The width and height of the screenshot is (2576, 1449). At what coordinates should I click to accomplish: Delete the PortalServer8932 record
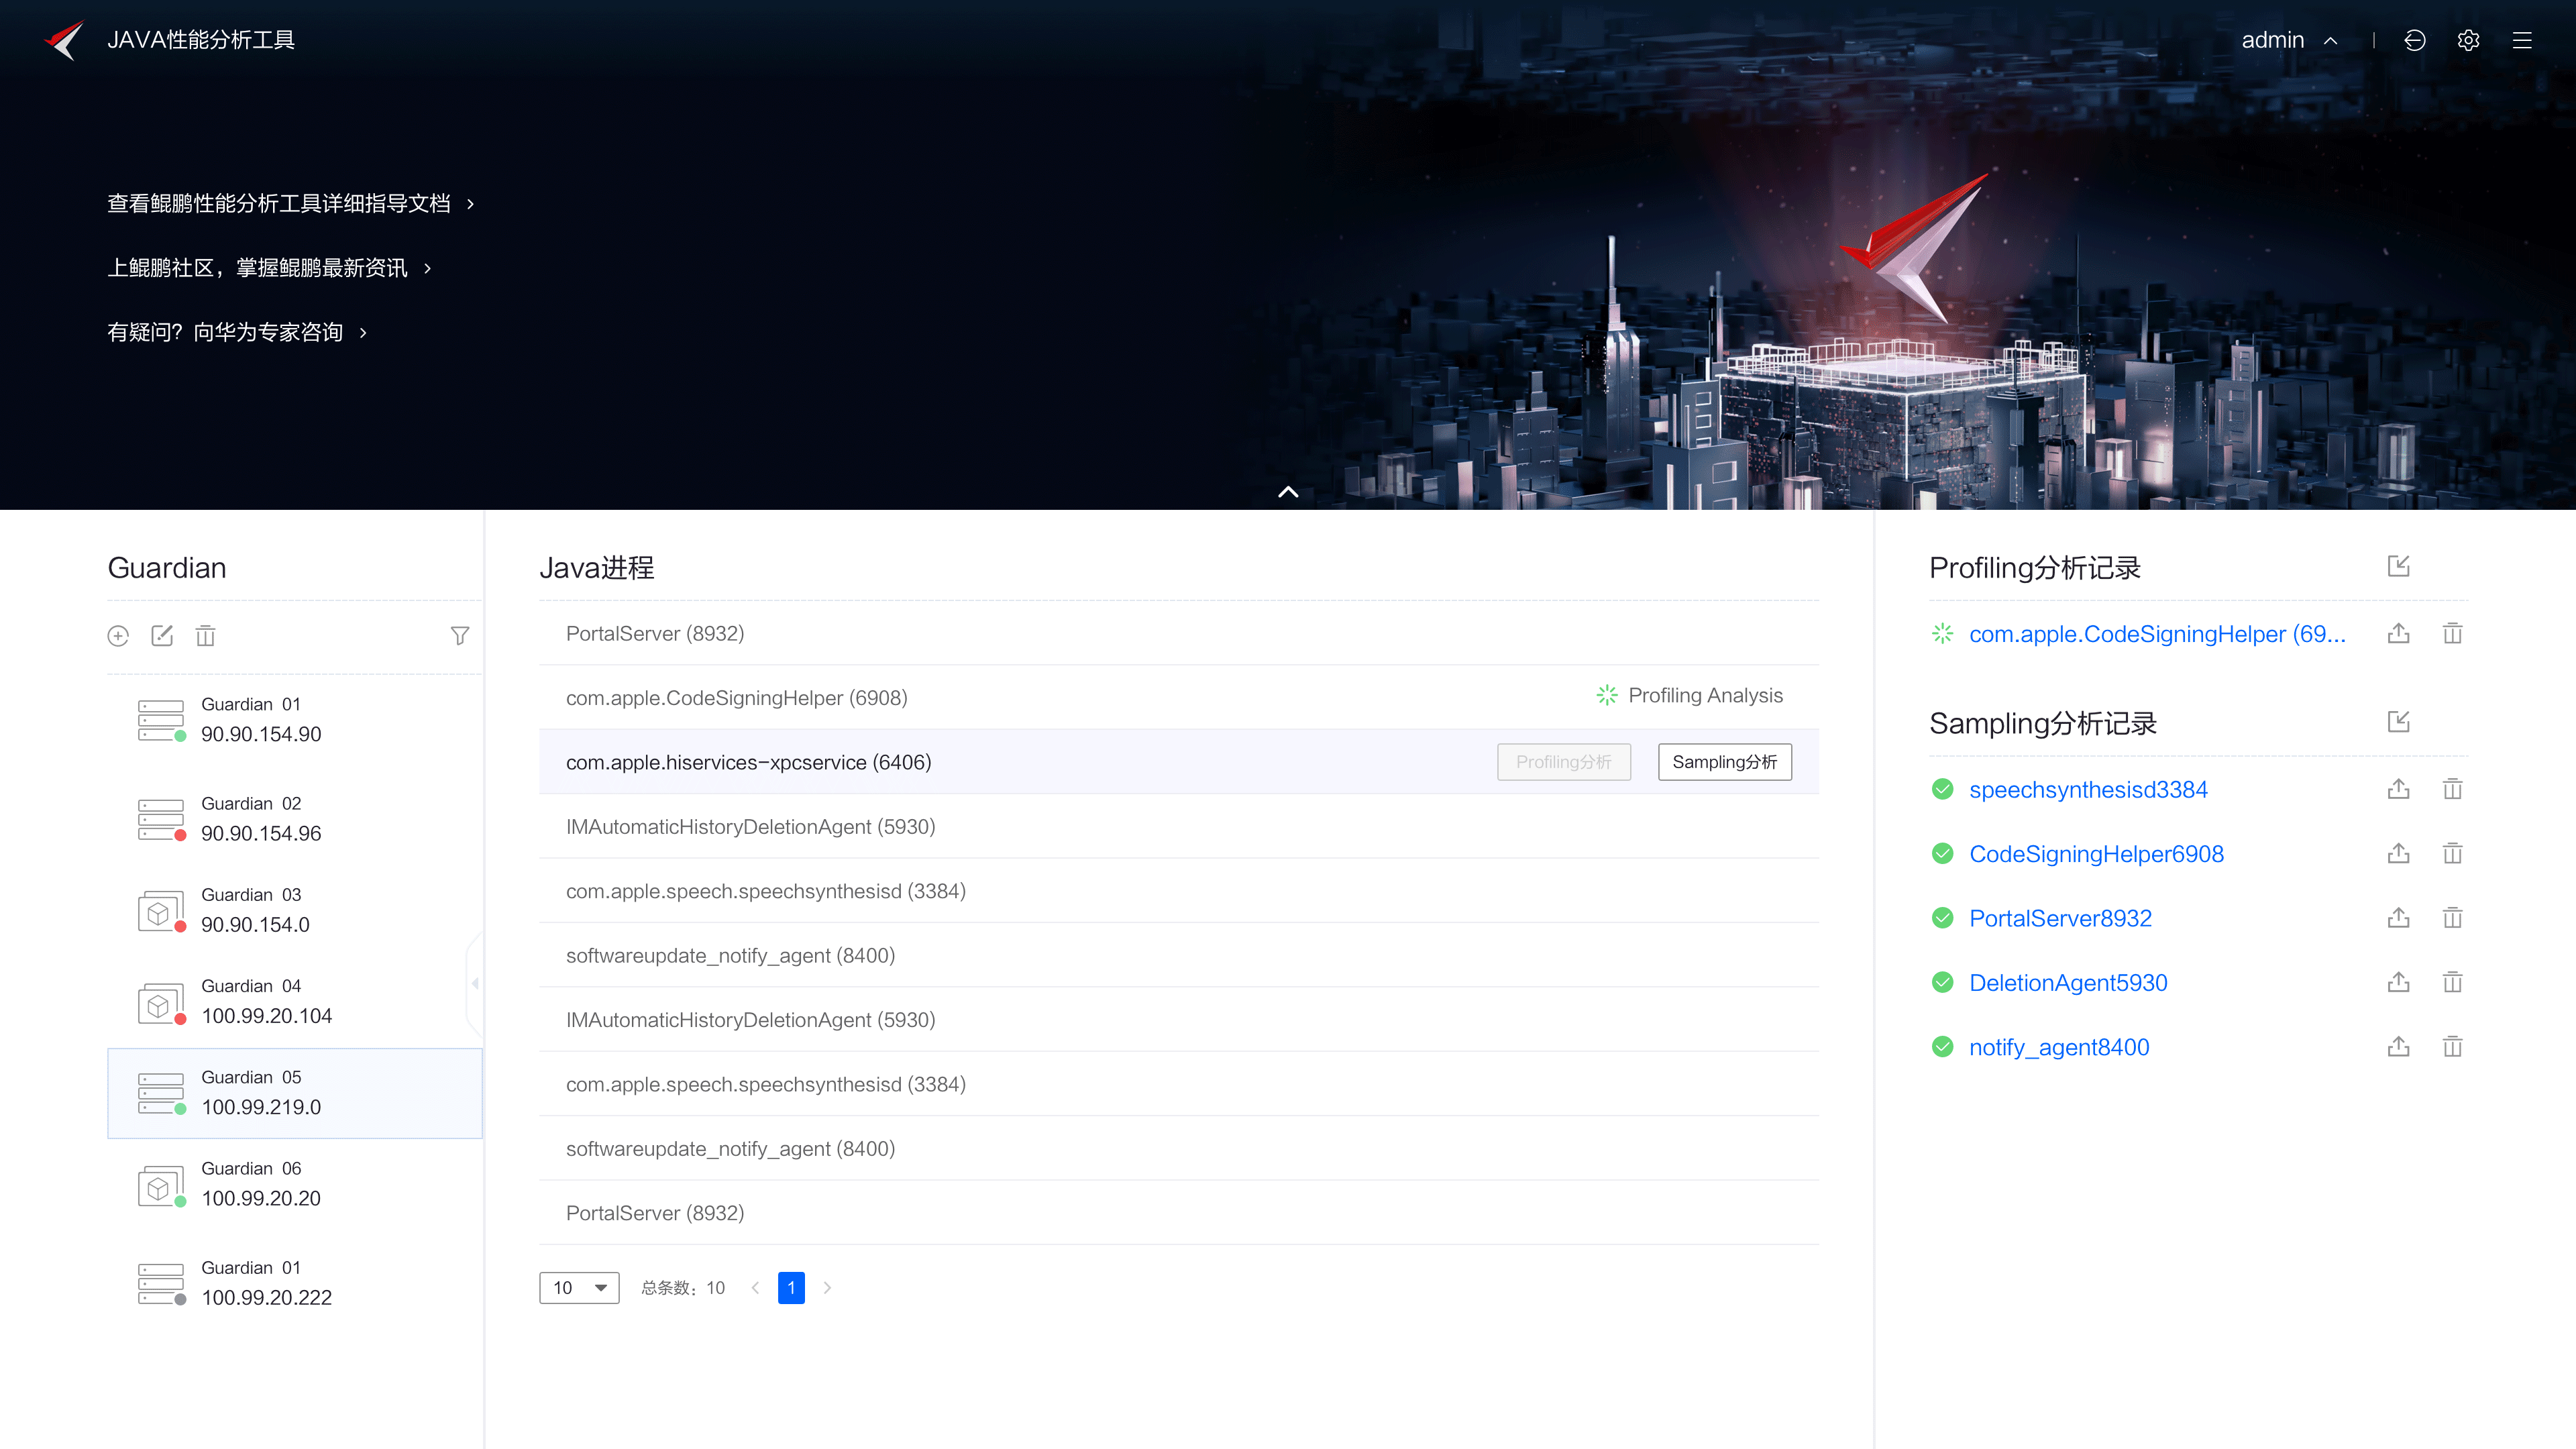(x=2452, y=919)
